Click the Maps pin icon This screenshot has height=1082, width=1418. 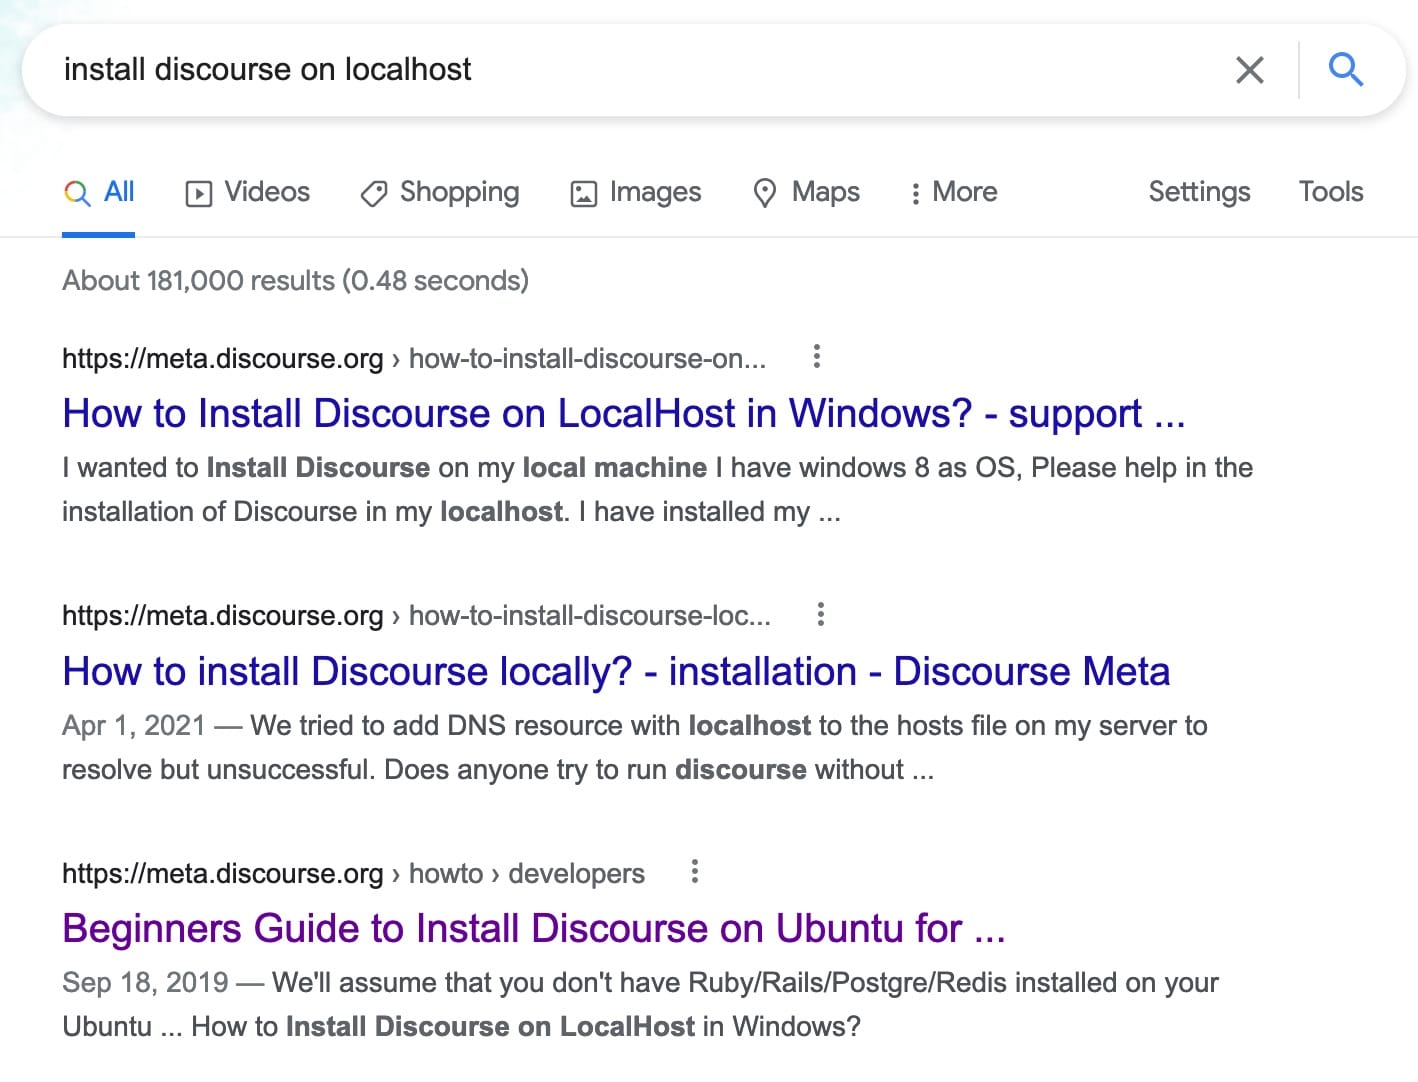coord(765,191)
